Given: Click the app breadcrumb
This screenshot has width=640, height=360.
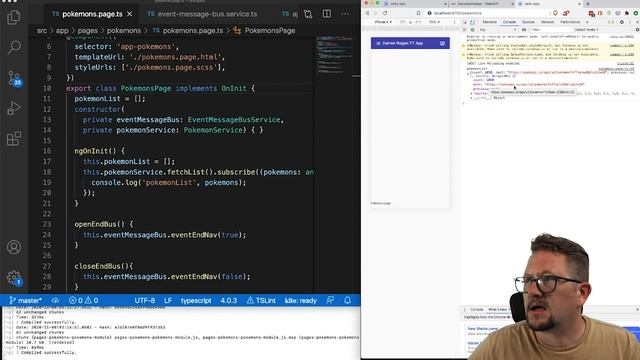Looking at the screenshot, I should tap(62, 31).
